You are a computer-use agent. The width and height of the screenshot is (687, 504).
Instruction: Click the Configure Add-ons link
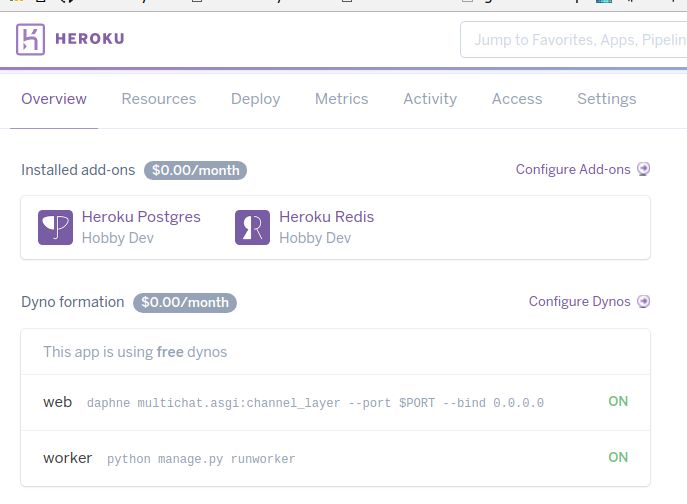pyautogui.click(x=573, y=169)
